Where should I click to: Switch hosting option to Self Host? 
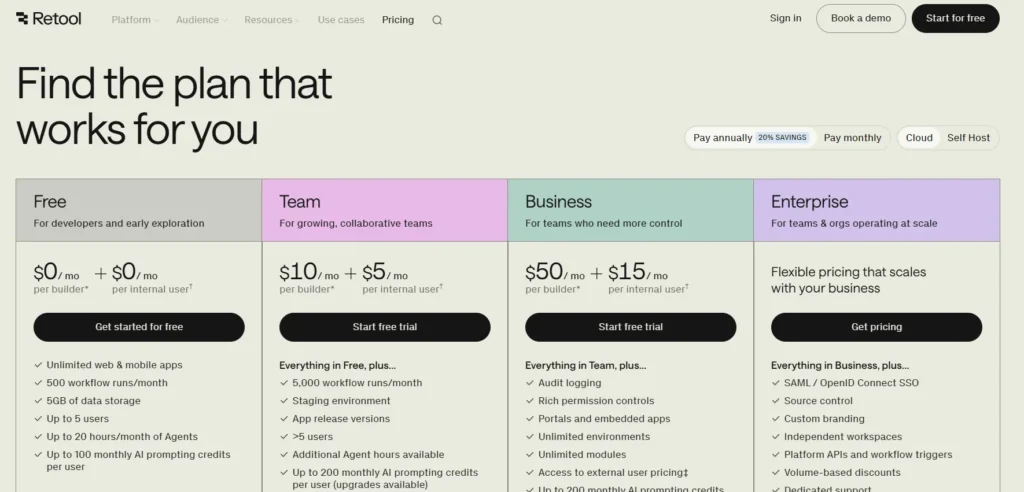(968, 138)
